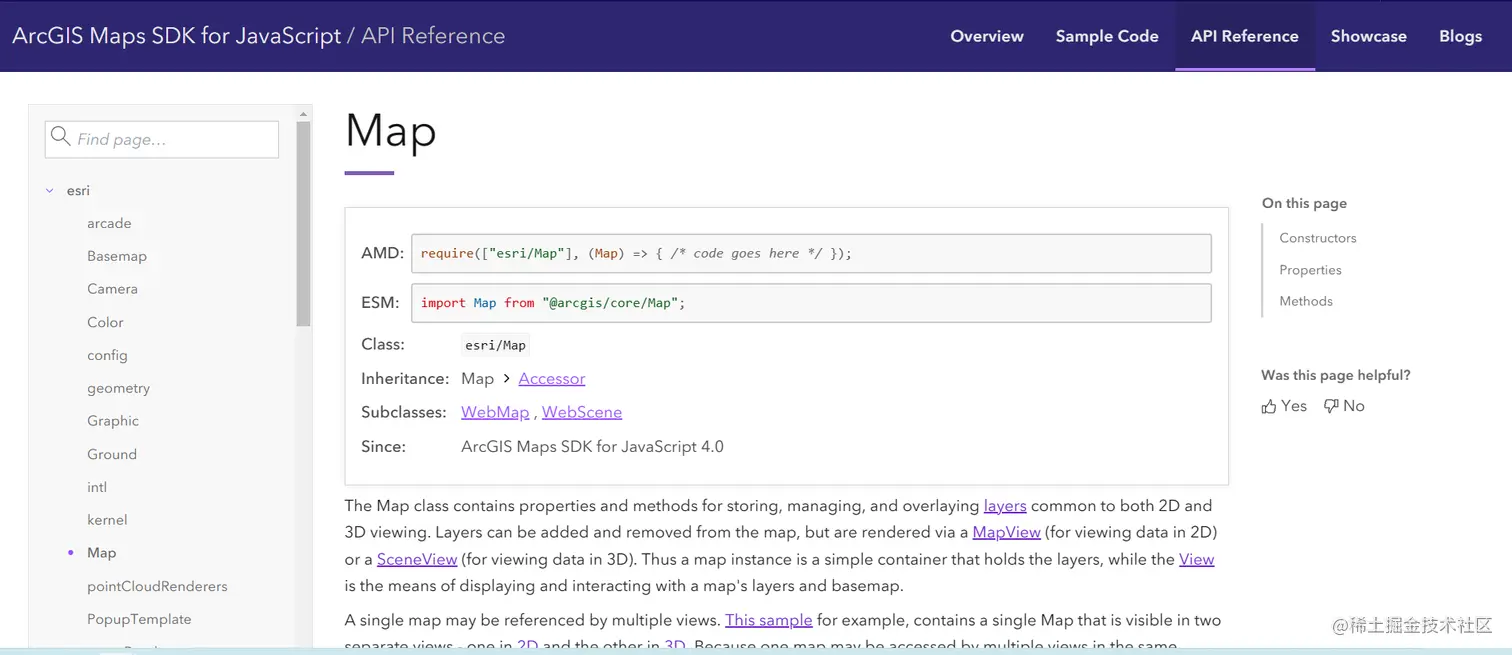Click the sidebar scroll-up arrow

click(303, 114)
